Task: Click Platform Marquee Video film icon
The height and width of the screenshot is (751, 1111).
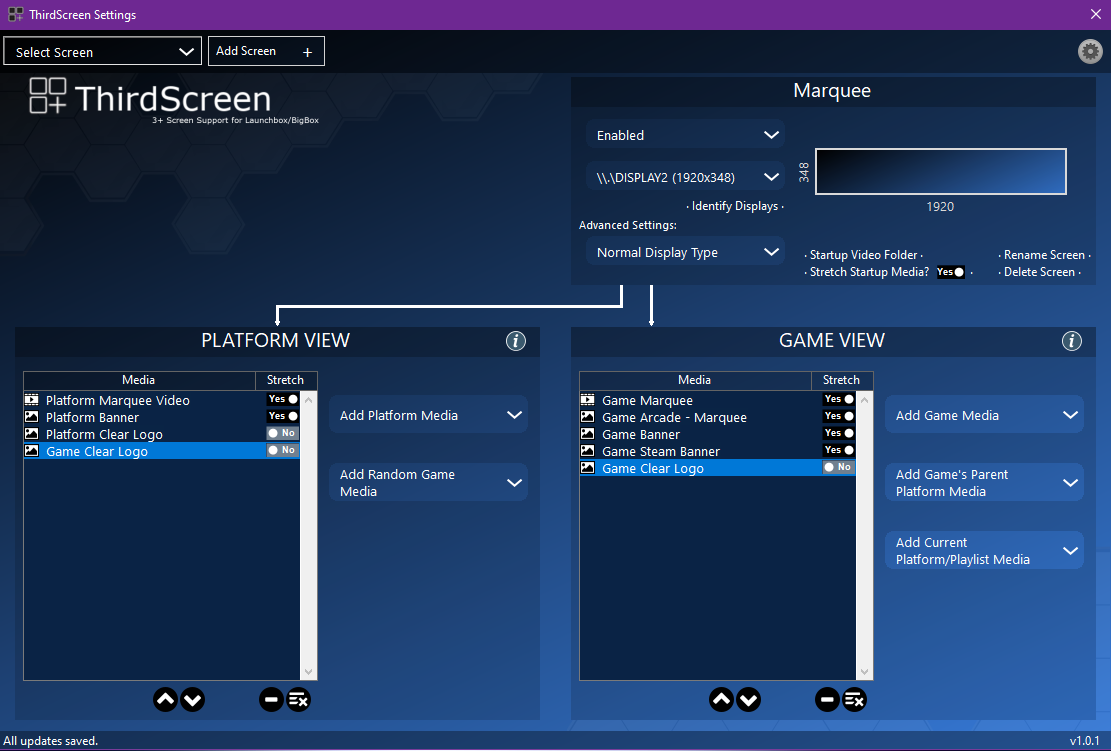Action: tap(32, 400)
